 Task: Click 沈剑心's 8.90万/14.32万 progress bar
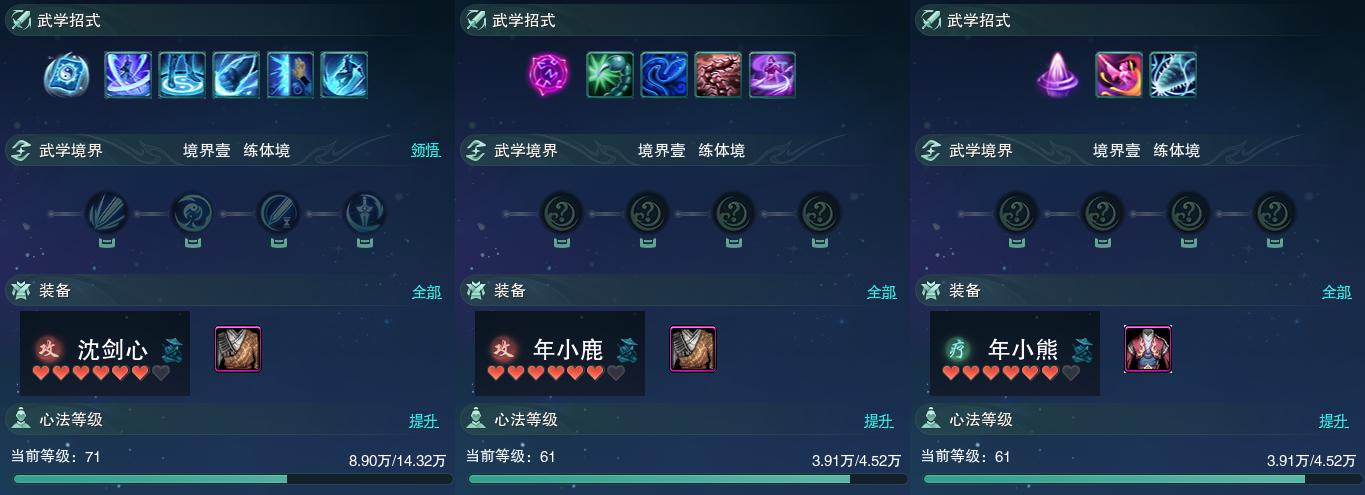[x=231, y=479]
